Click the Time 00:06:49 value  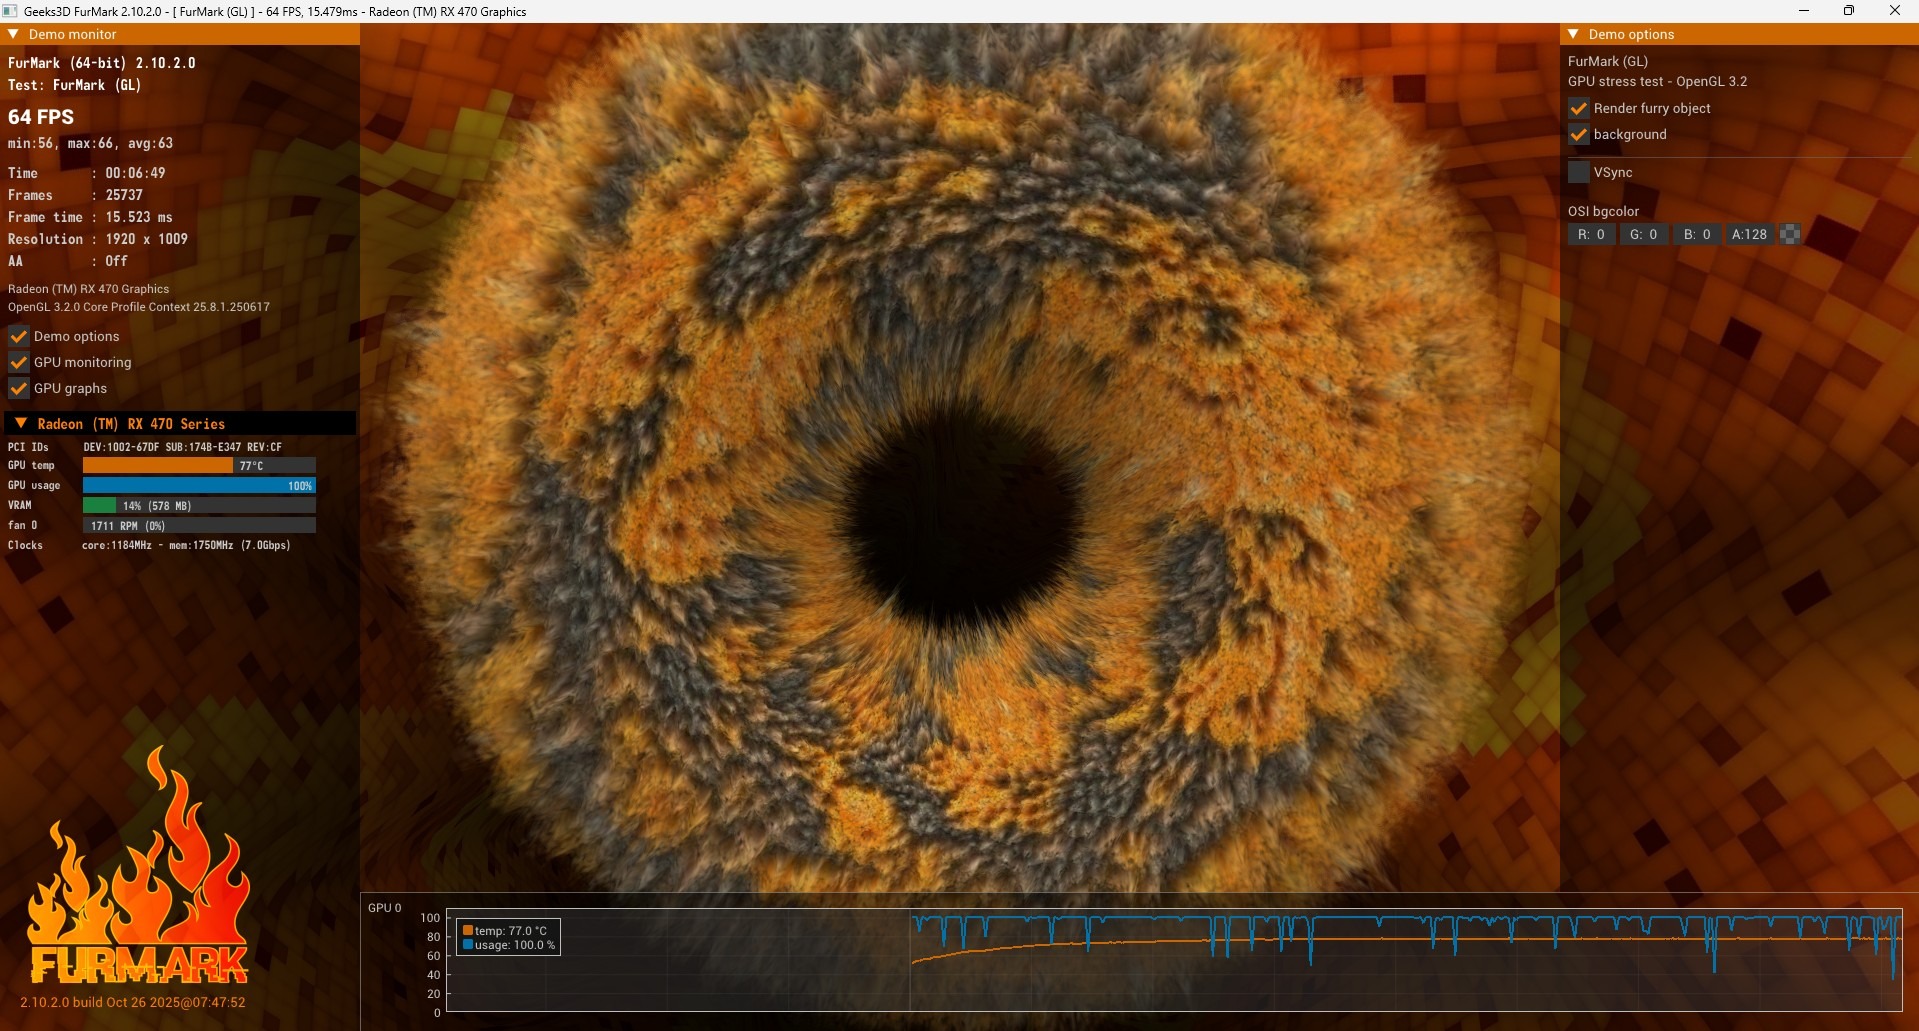[135, 173]
